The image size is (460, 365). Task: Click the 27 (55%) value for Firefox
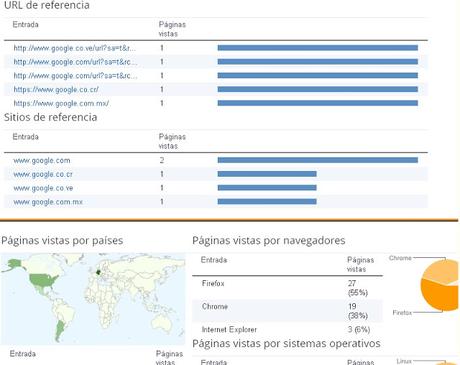click(358, 288)
